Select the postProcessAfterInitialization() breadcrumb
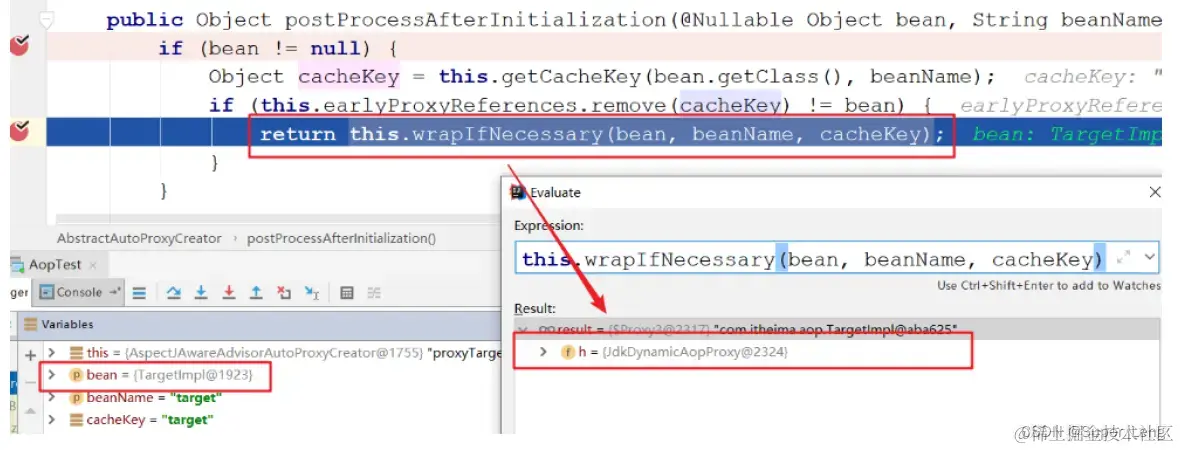 [341, 238]
